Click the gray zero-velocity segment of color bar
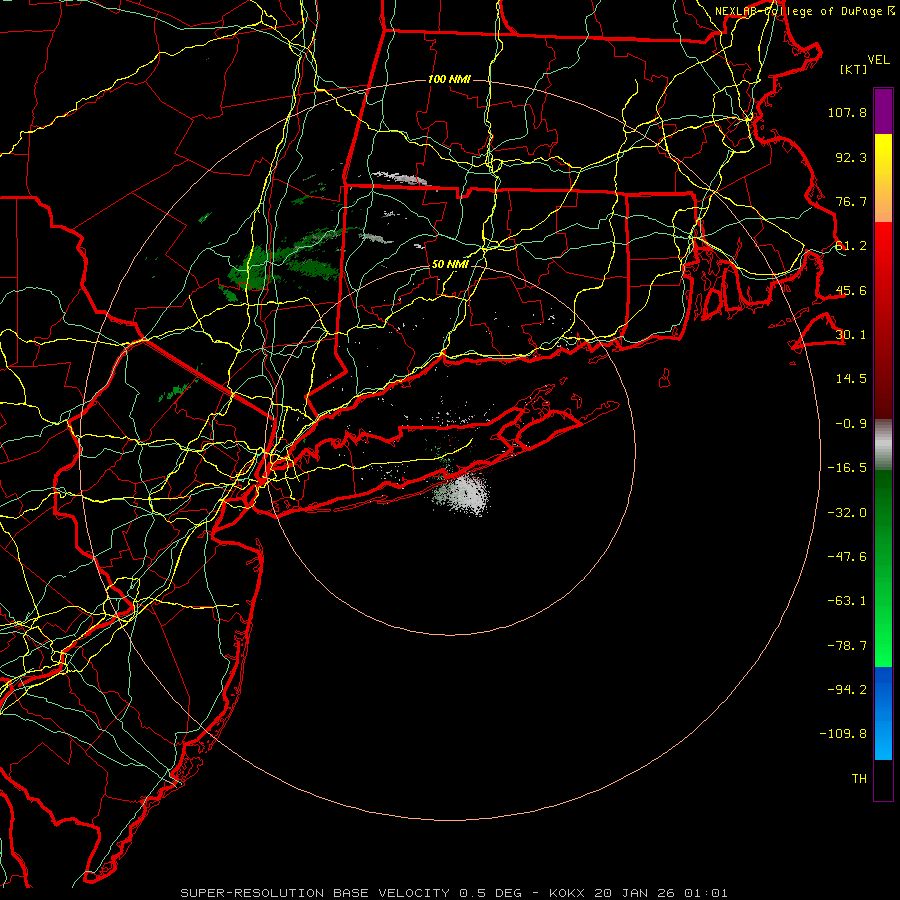 pyautogui.click(x=883, y=445)
